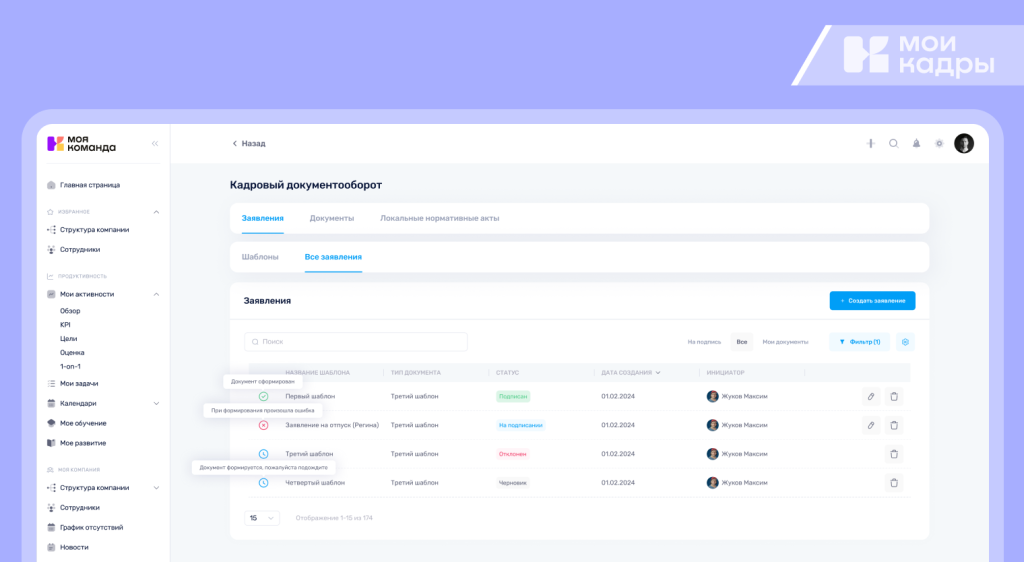Screen dimensions: 1024x562
Task: Switch the list filter to Все
Action: pyautogui.click(x=741, y=342)
